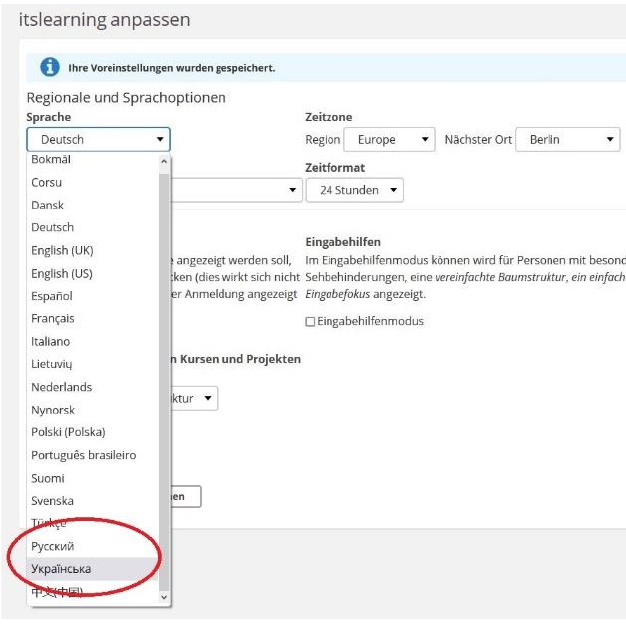This screenshot has width=626, height=626.
Task: Choose Português brasileiro from the list
Action: pyautogui.click(x=83, y=455)
